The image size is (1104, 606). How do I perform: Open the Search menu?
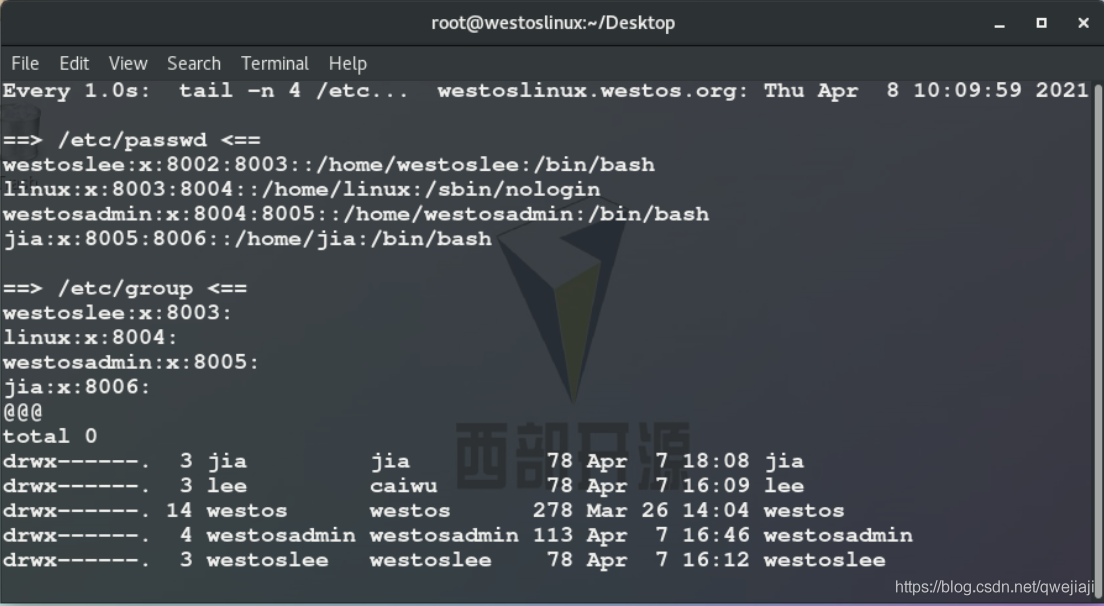tap(194, 63)
